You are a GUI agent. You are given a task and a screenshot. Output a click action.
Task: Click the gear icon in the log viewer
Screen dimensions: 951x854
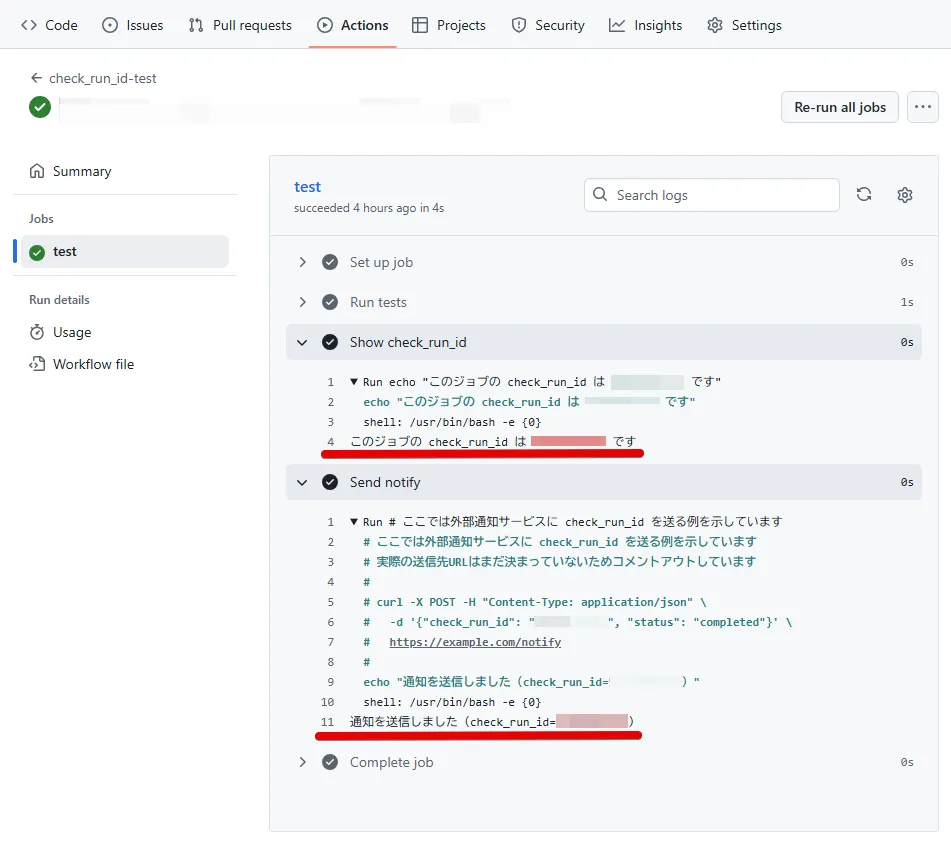[x=904, y=195]
